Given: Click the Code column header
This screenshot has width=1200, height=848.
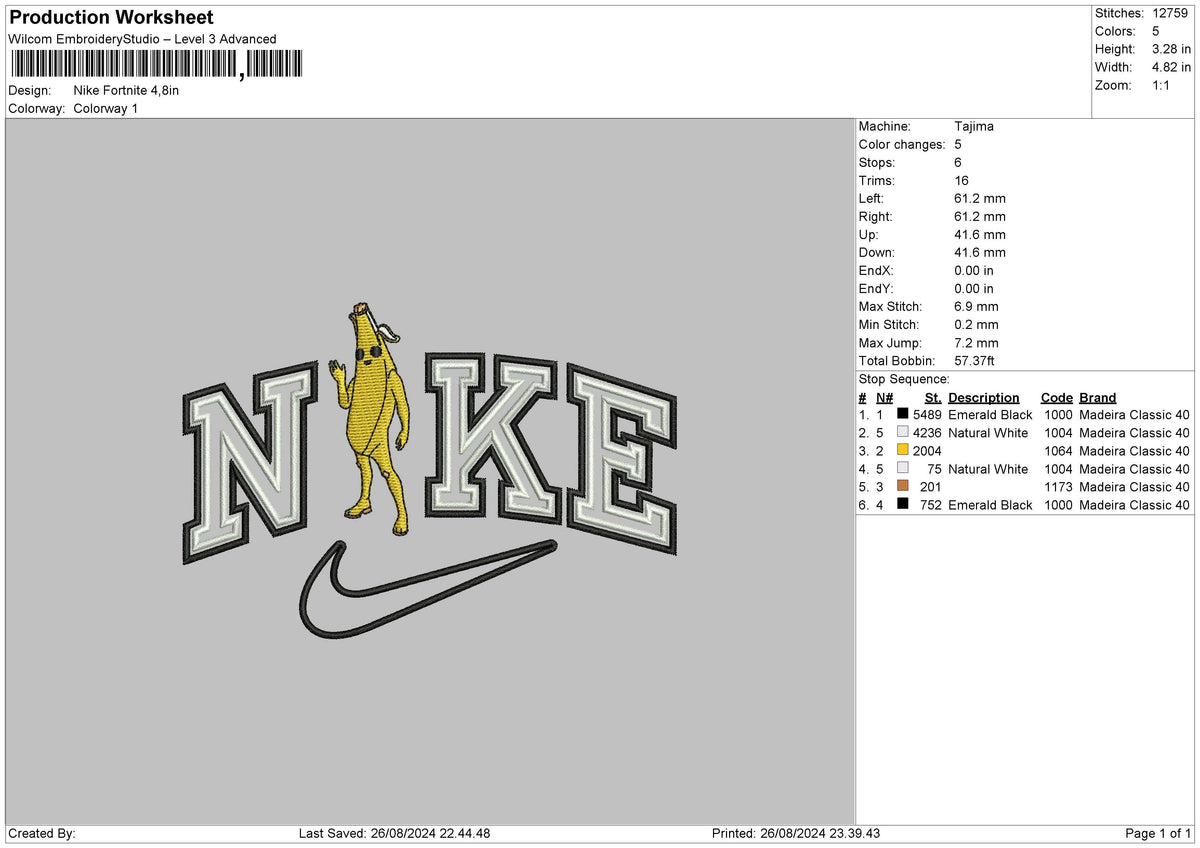Looking at the screenshot, I should click(1056, 397).
